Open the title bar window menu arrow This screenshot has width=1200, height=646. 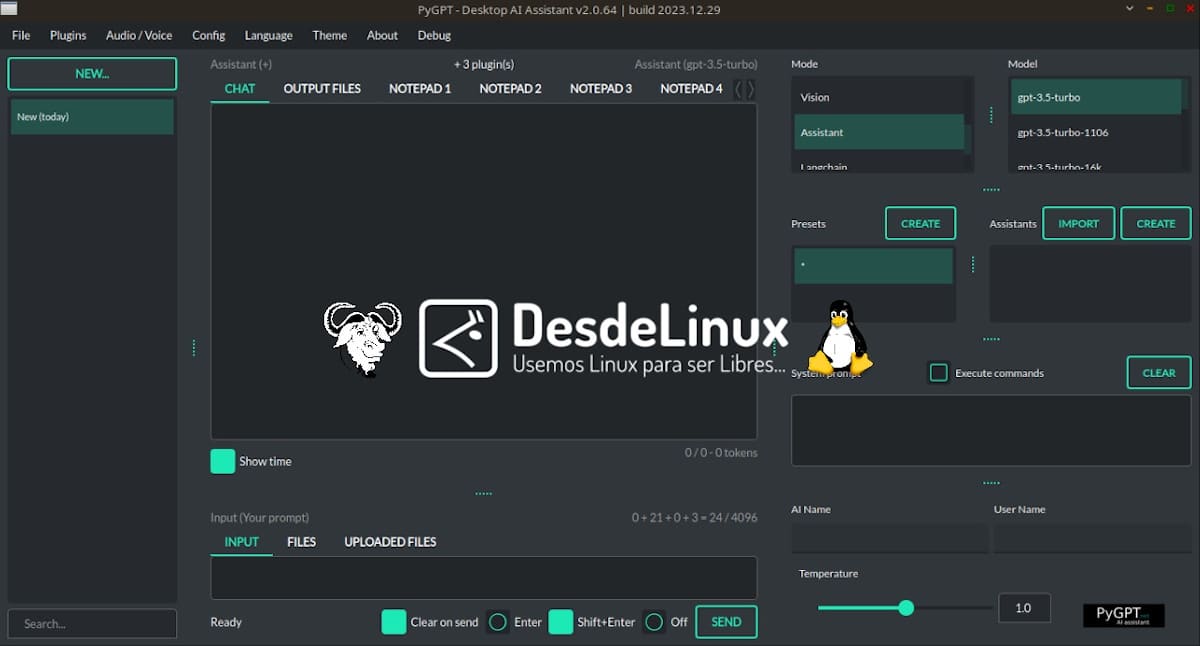1129,9
